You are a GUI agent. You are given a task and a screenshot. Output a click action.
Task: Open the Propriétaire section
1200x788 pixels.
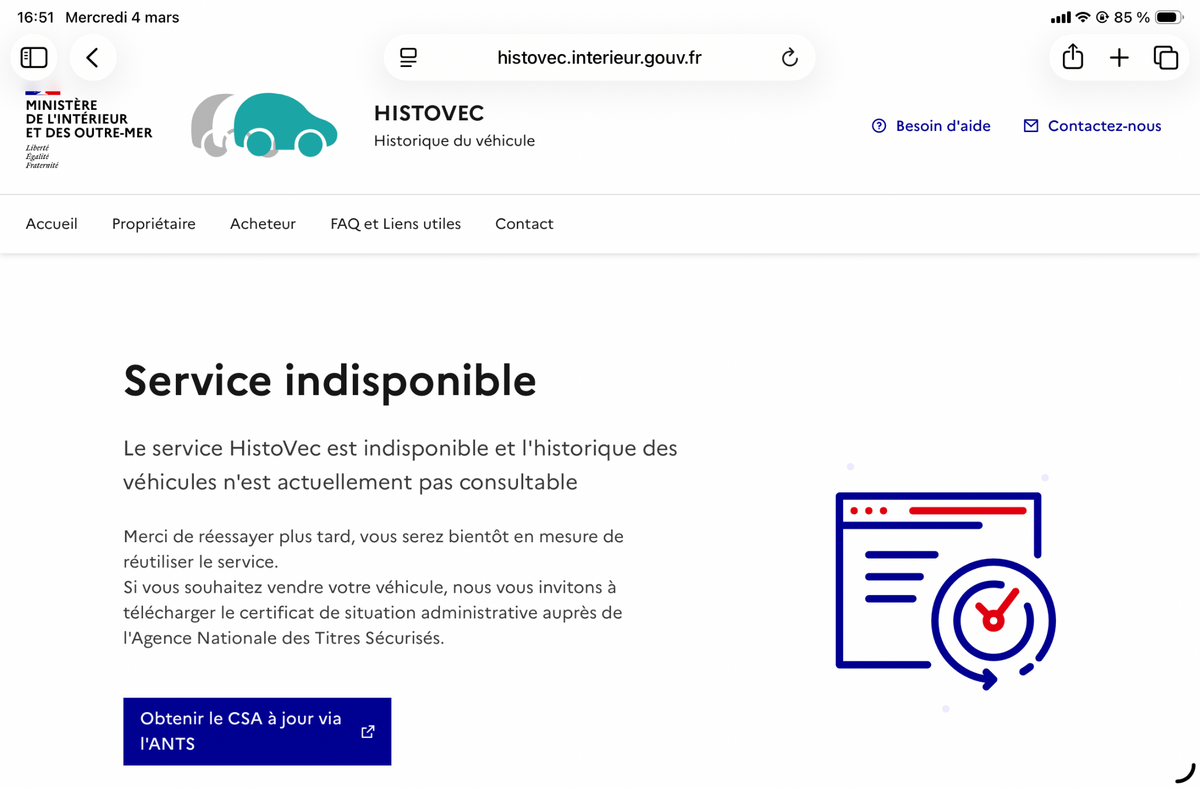click(154, 224)
